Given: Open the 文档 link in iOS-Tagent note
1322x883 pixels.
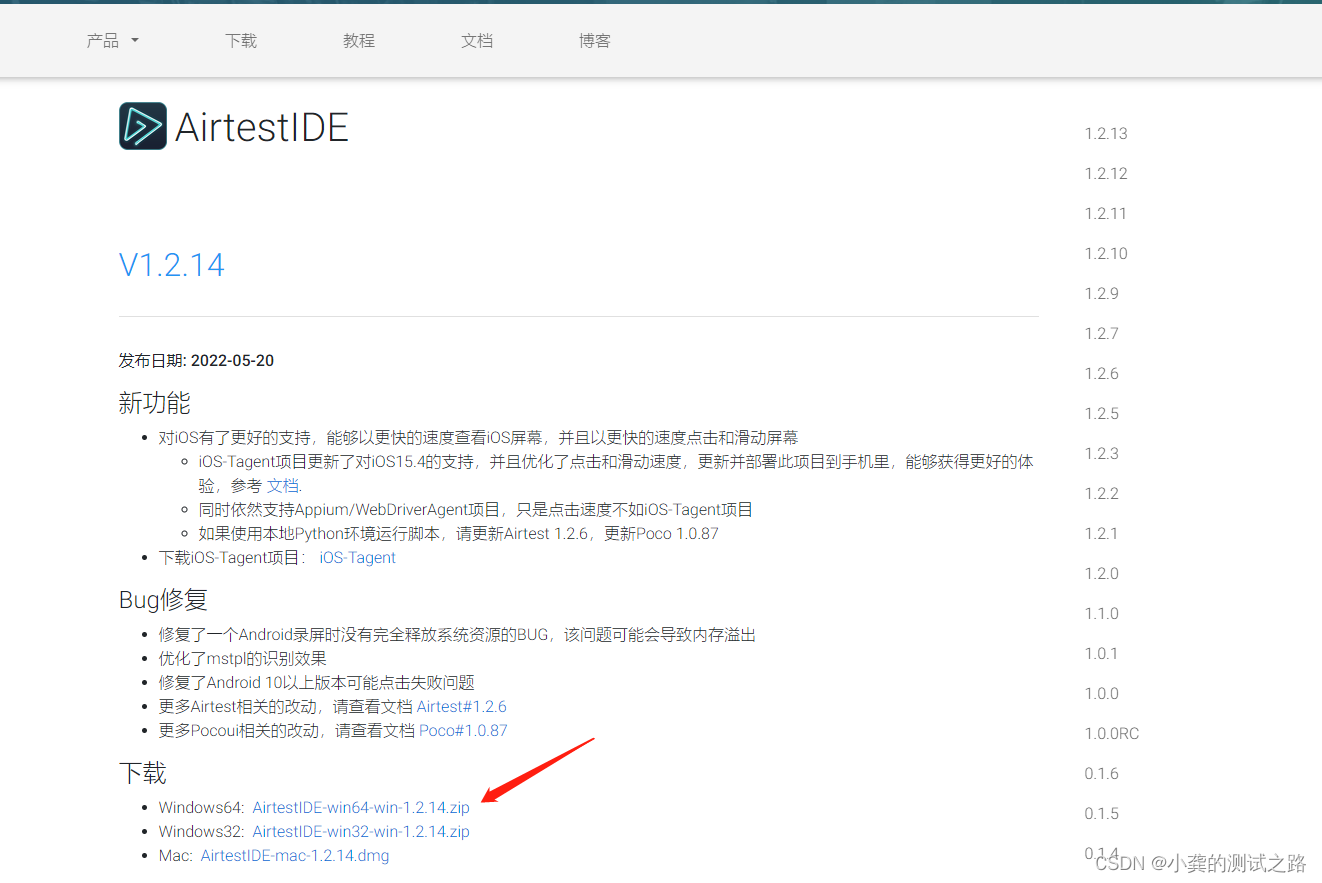Looking at the screenshot, I should click(x=282, y=486).
